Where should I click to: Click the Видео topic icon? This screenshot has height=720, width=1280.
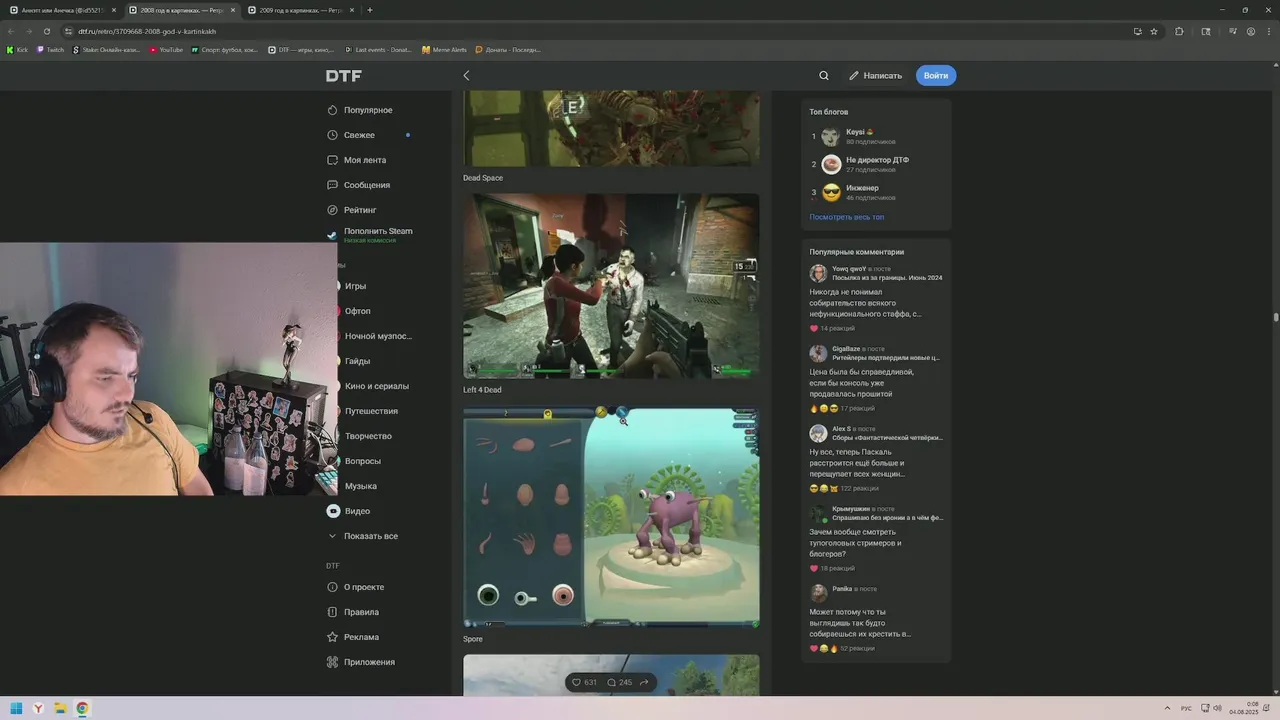(x=333, y=511)
